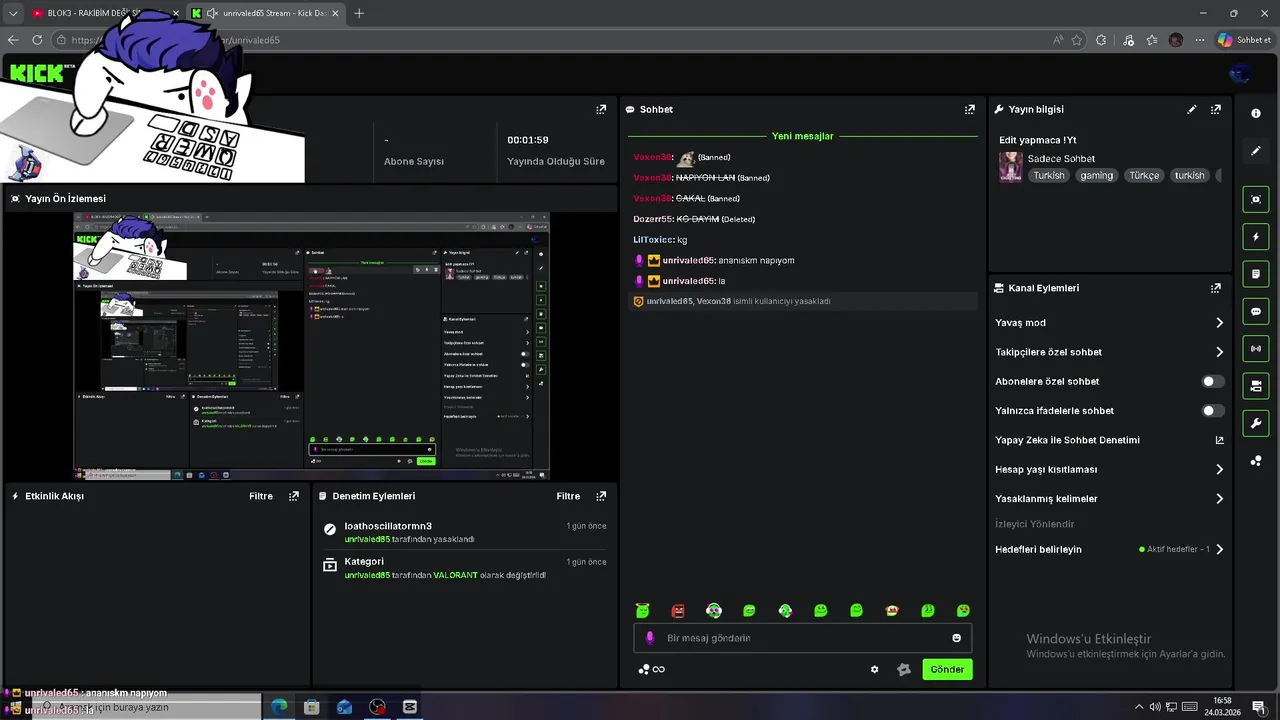
Task: Click Yeni mesajlar banner in chat
Action: click(802, 136)
